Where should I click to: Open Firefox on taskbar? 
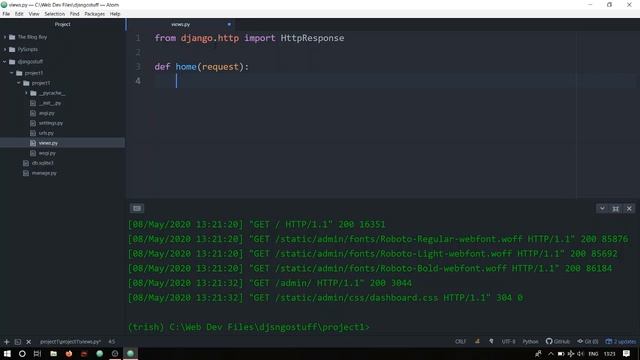(69, 353)
